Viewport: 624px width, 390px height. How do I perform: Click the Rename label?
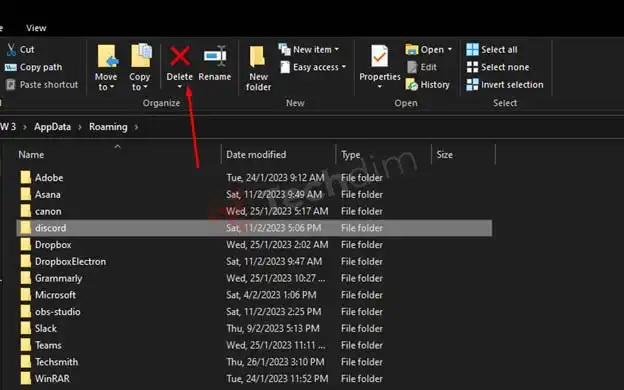point(215,77)
